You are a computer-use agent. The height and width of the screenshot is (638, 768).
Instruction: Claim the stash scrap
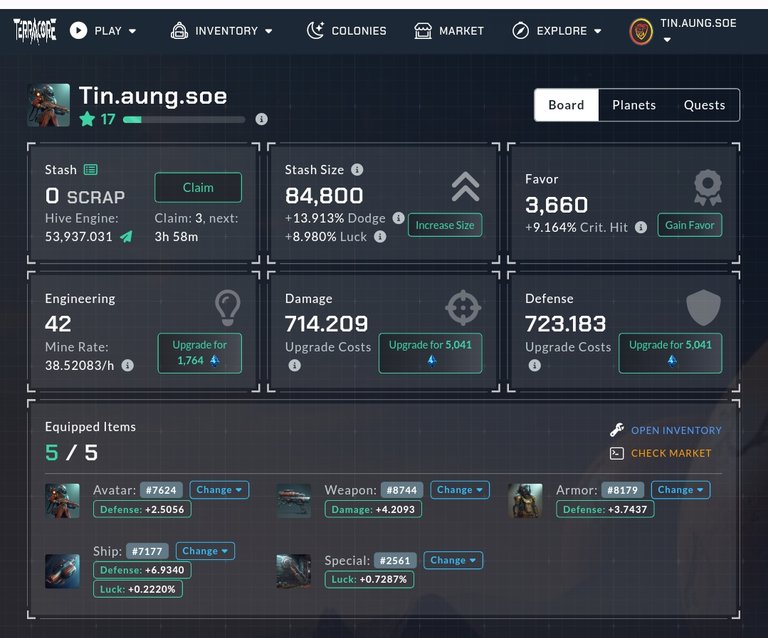pyautogui.click(x=198, y=188)
